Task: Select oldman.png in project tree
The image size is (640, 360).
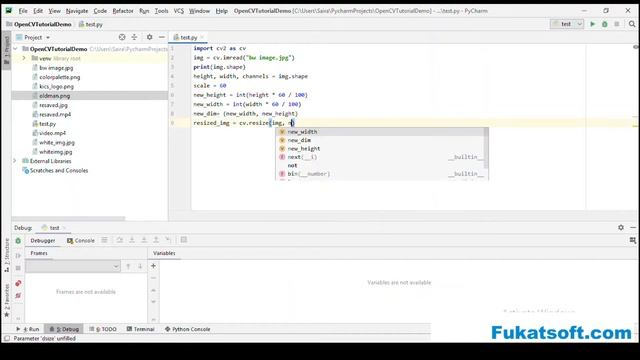Action: click(x=55, y=96)
